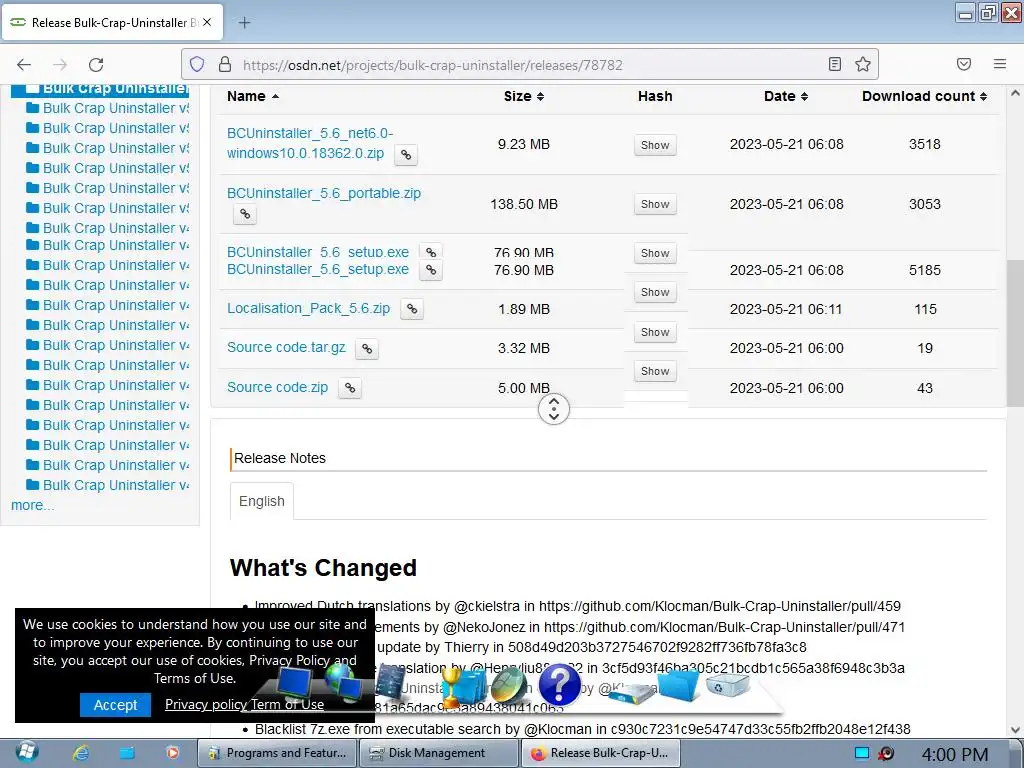Click link icon beside Source code.zip
This screenshot has width=1024, height=768.
(350, 388)
